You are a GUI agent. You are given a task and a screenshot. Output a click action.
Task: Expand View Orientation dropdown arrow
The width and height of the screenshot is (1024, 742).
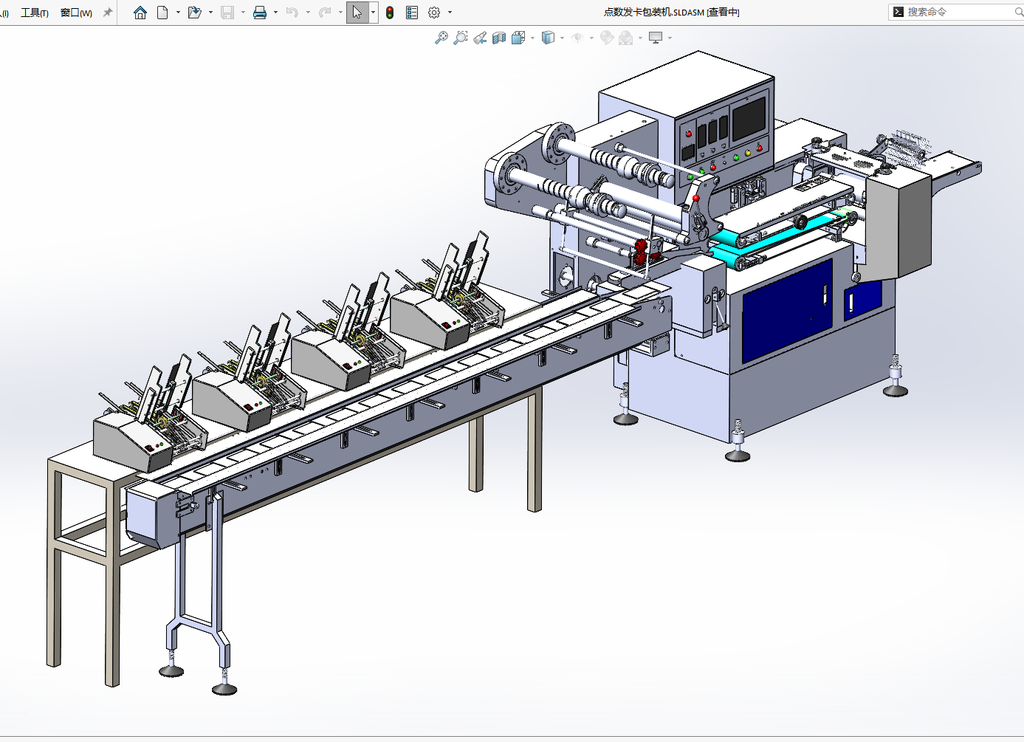point(533,38)
